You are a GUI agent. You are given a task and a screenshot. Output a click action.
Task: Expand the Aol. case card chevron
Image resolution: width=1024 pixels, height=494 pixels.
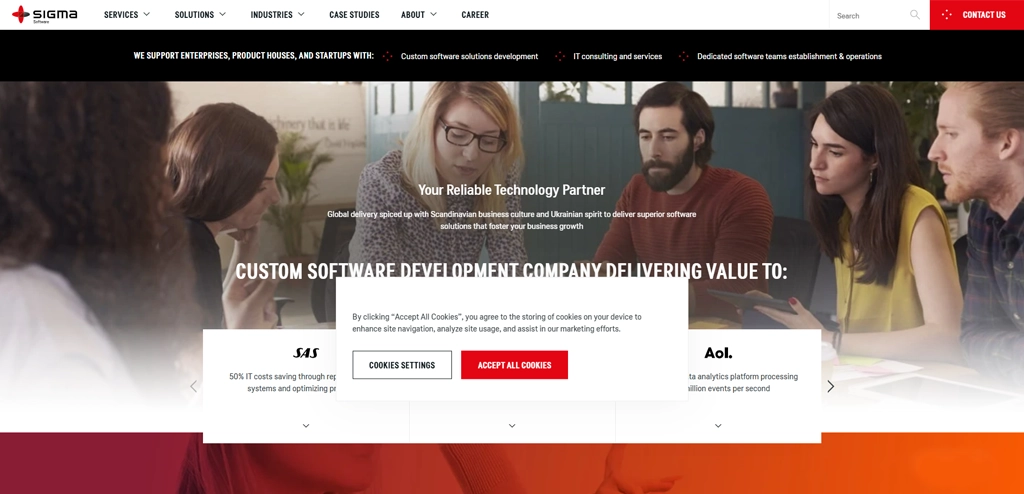pyautogui.click(x=718, y=425)
